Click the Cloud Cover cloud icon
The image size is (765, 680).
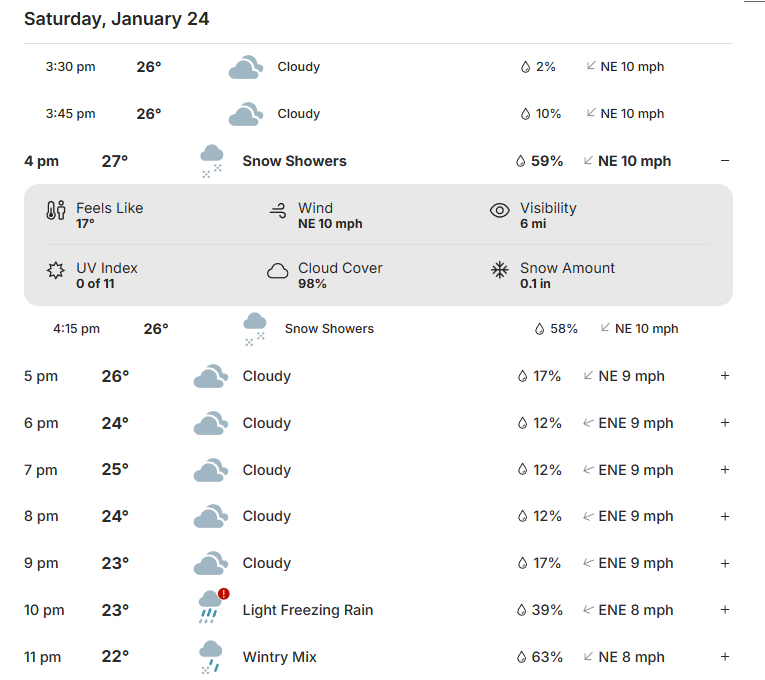(x=278, y=271)
